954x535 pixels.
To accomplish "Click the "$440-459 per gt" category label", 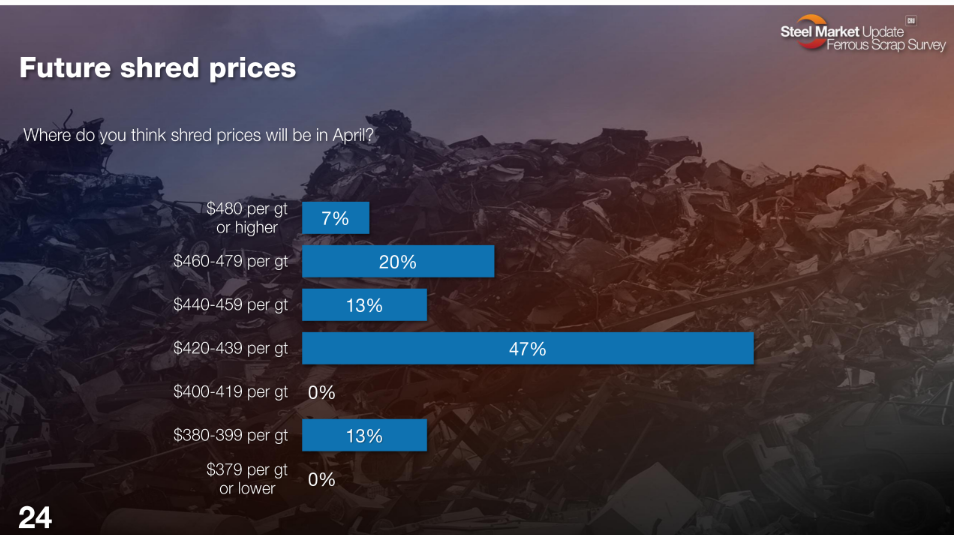I will (x=230, y=305).
